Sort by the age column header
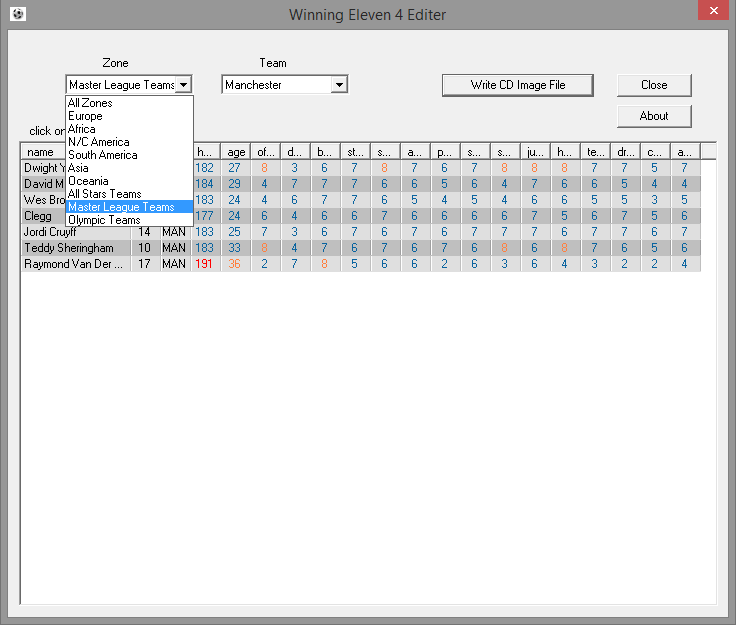The image size is (736, 625). 236,152
